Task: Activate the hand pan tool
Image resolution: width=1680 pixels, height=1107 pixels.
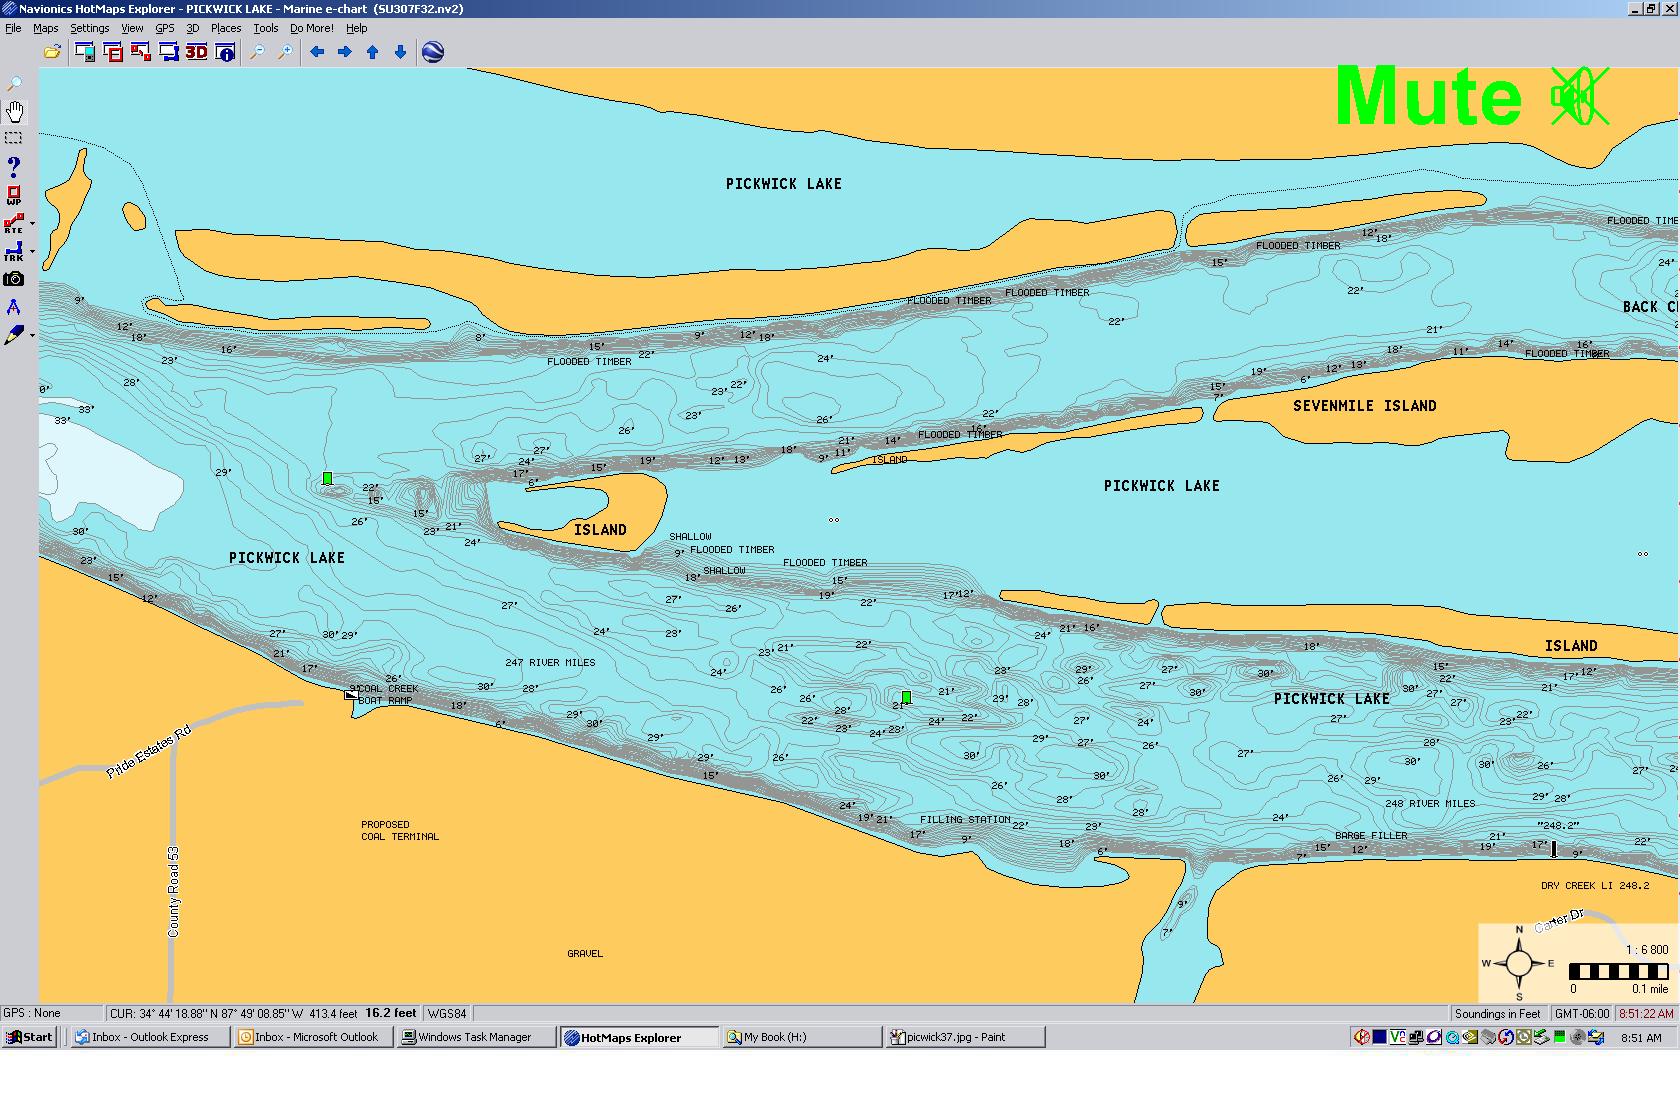Action: (14, 111)
